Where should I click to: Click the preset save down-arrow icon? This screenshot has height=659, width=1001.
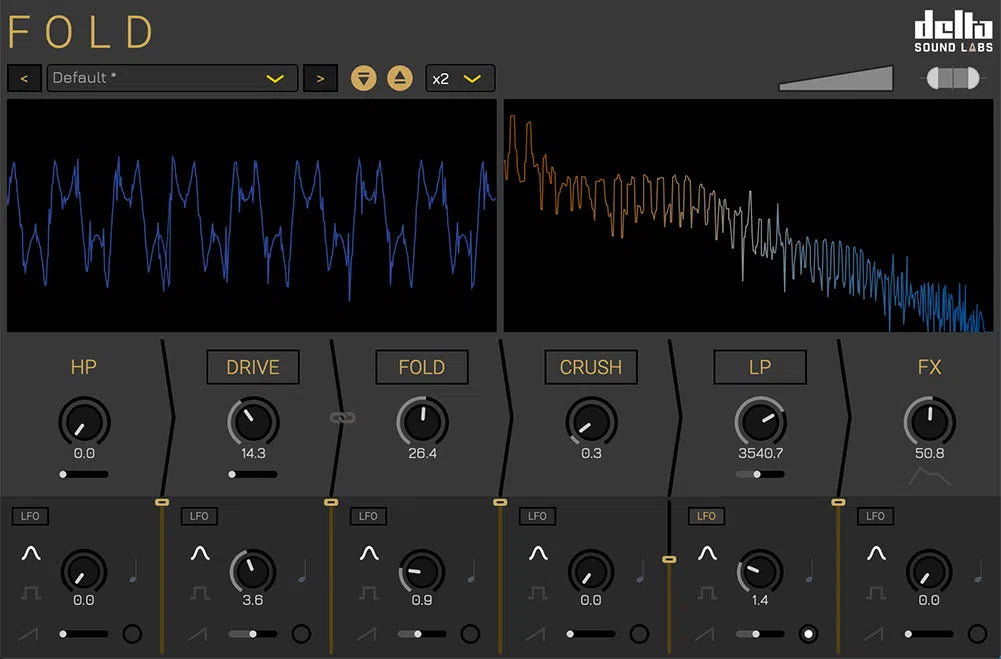coord(364,77)
